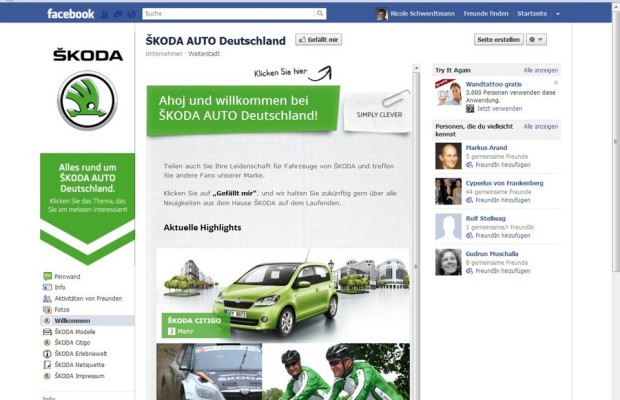Screen dimensions: 620x400
Task: Click into the Suche search field
Action: pyautogui.click(x=229, y=13)
